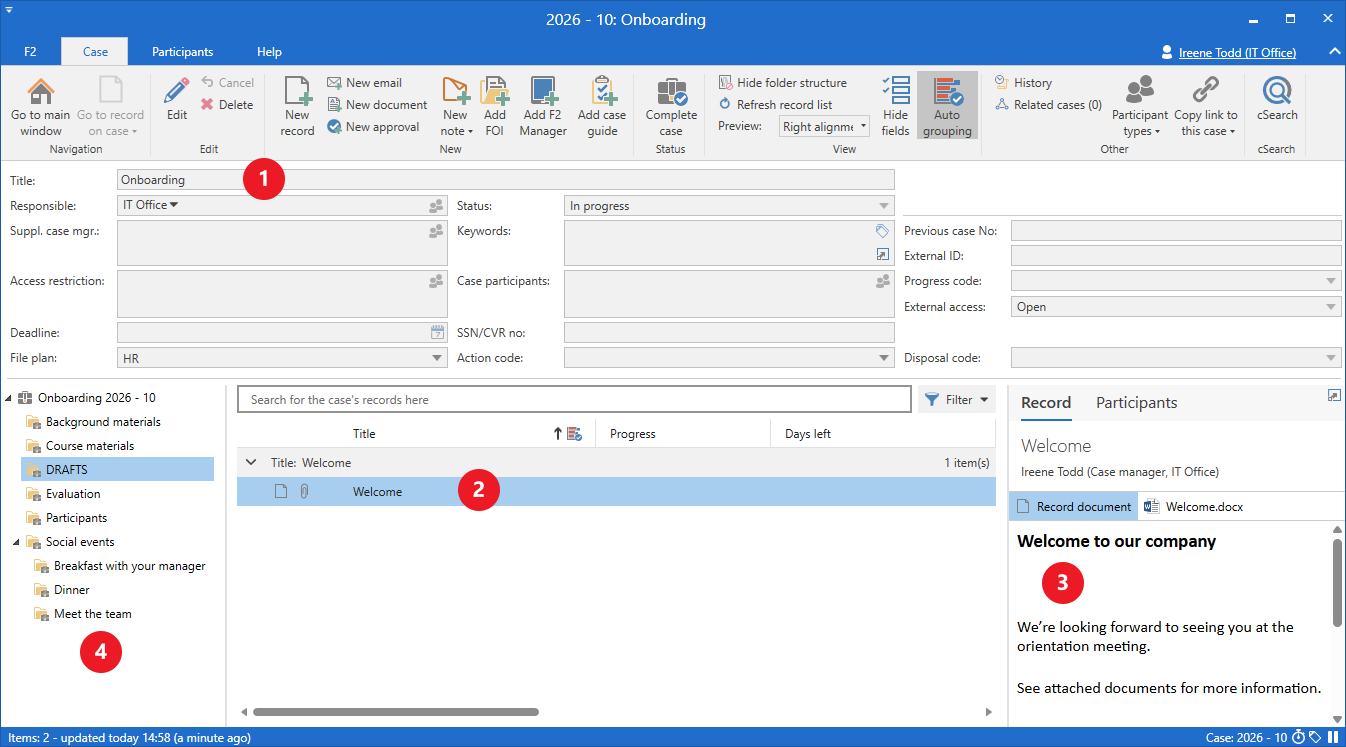
Task: Open the Help ribbon tab
Action: click(269, 52)
